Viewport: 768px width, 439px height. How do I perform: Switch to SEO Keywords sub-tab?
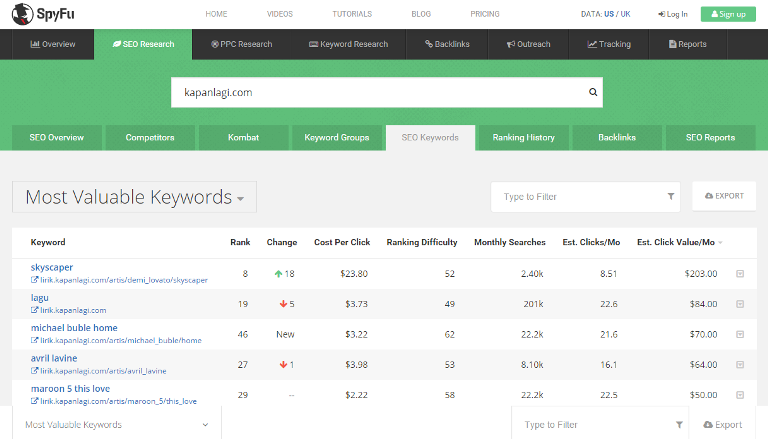(x=431, y=138)
